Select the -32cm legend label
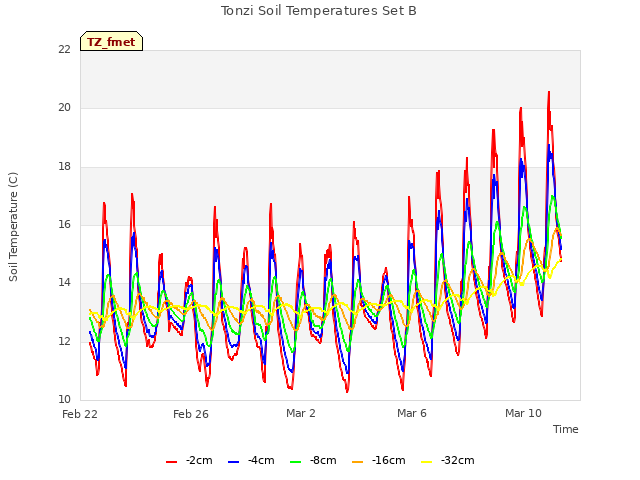This screenshot has height=480, width=640. (x=458, y=460)
